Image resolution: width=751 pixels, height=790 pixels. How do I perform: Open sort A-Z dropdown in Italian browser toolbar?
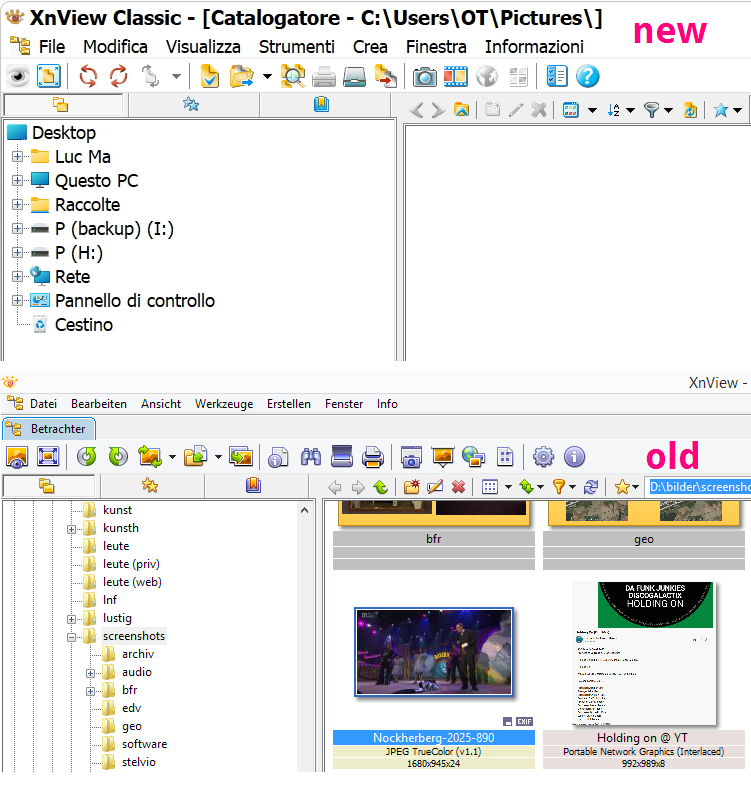[630, 110]
